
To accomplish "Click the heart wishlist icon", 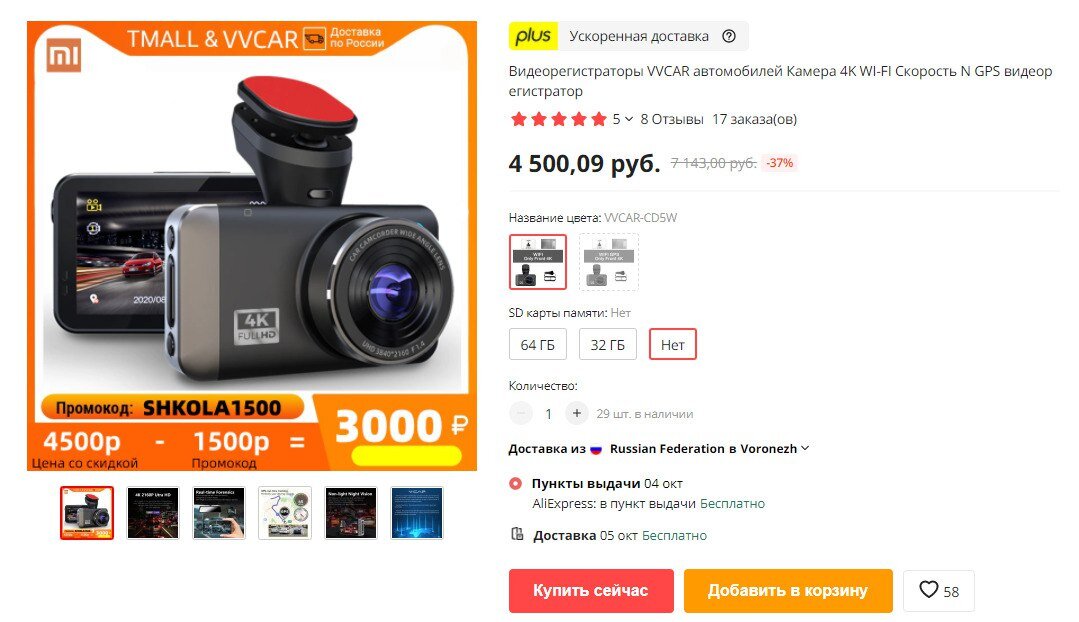I will [x=929, y=590].
